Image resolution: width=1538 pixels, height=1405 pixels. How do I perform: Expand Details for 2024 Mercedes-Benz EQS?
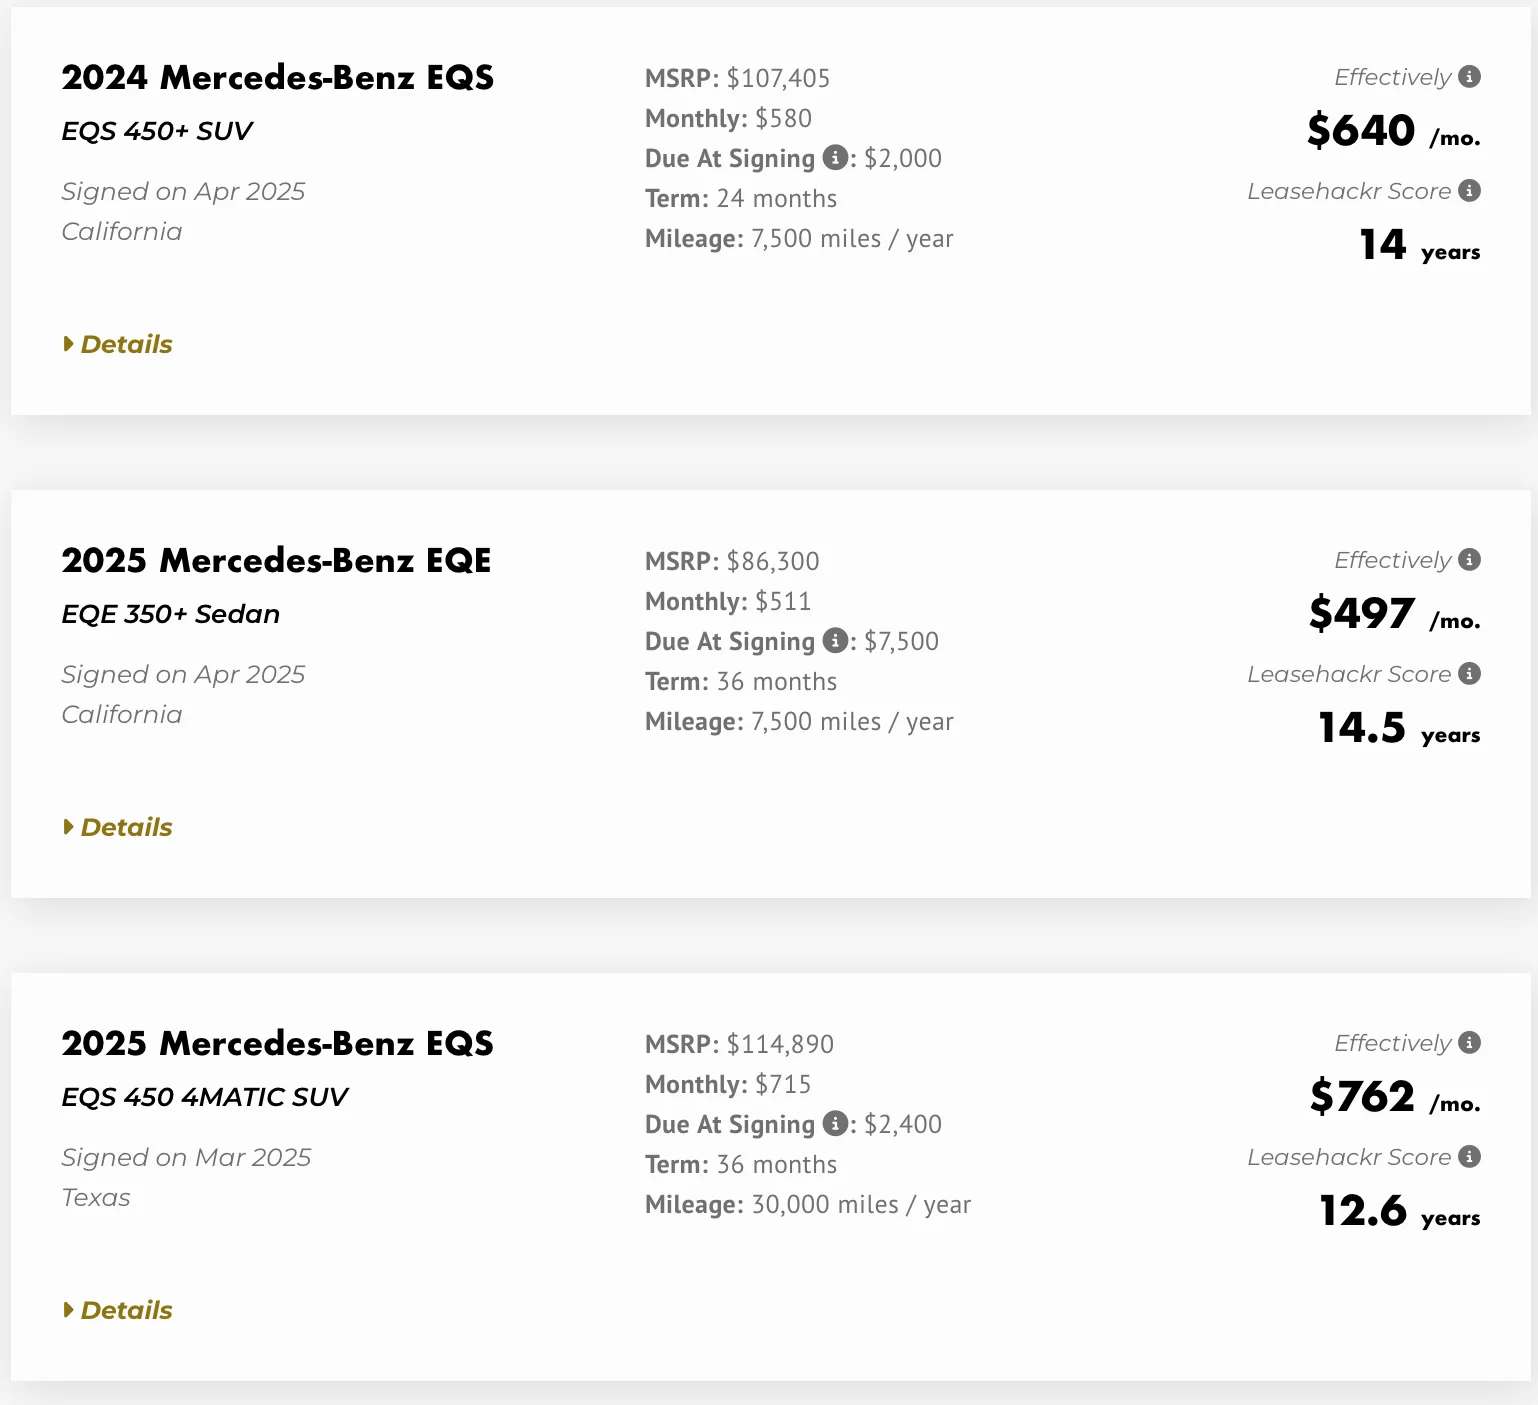point(117,344)
